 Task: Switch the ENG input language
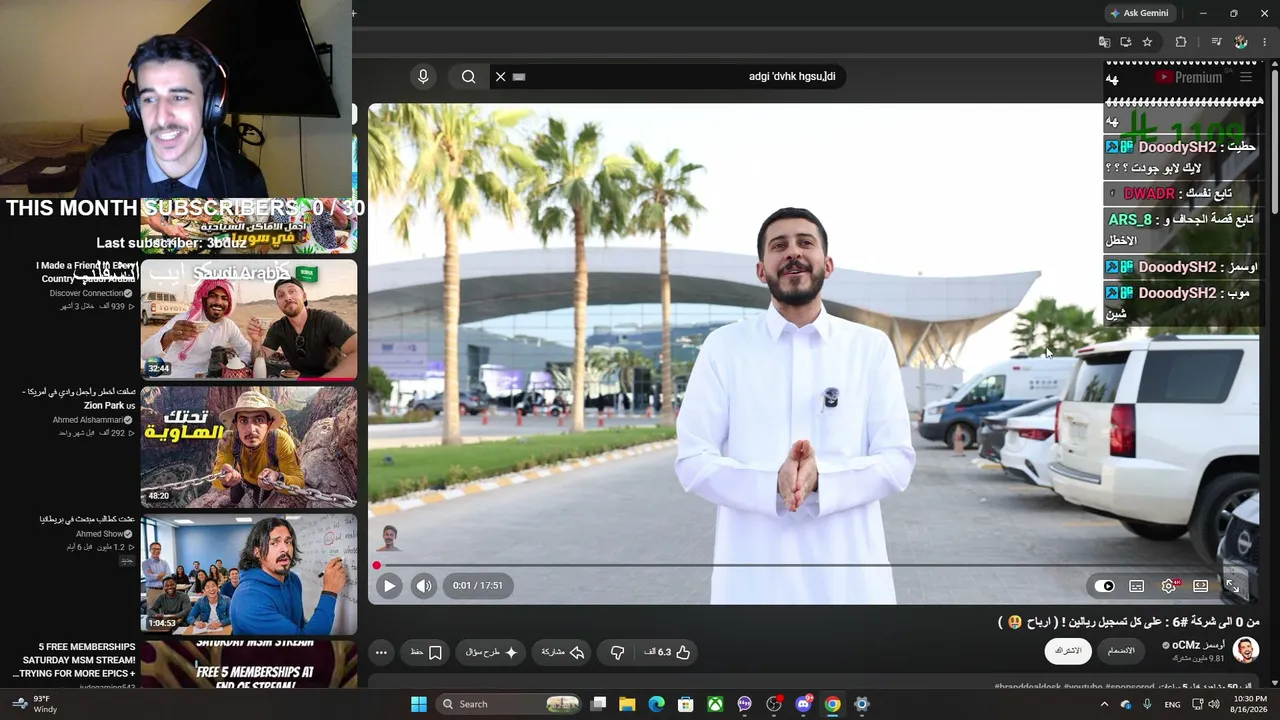click(1172, 704)
